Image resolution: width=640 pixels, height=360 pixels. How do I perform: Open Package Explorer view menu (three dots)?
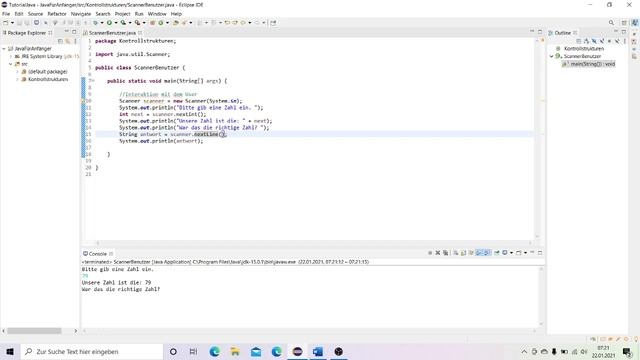tap(76, 41)
